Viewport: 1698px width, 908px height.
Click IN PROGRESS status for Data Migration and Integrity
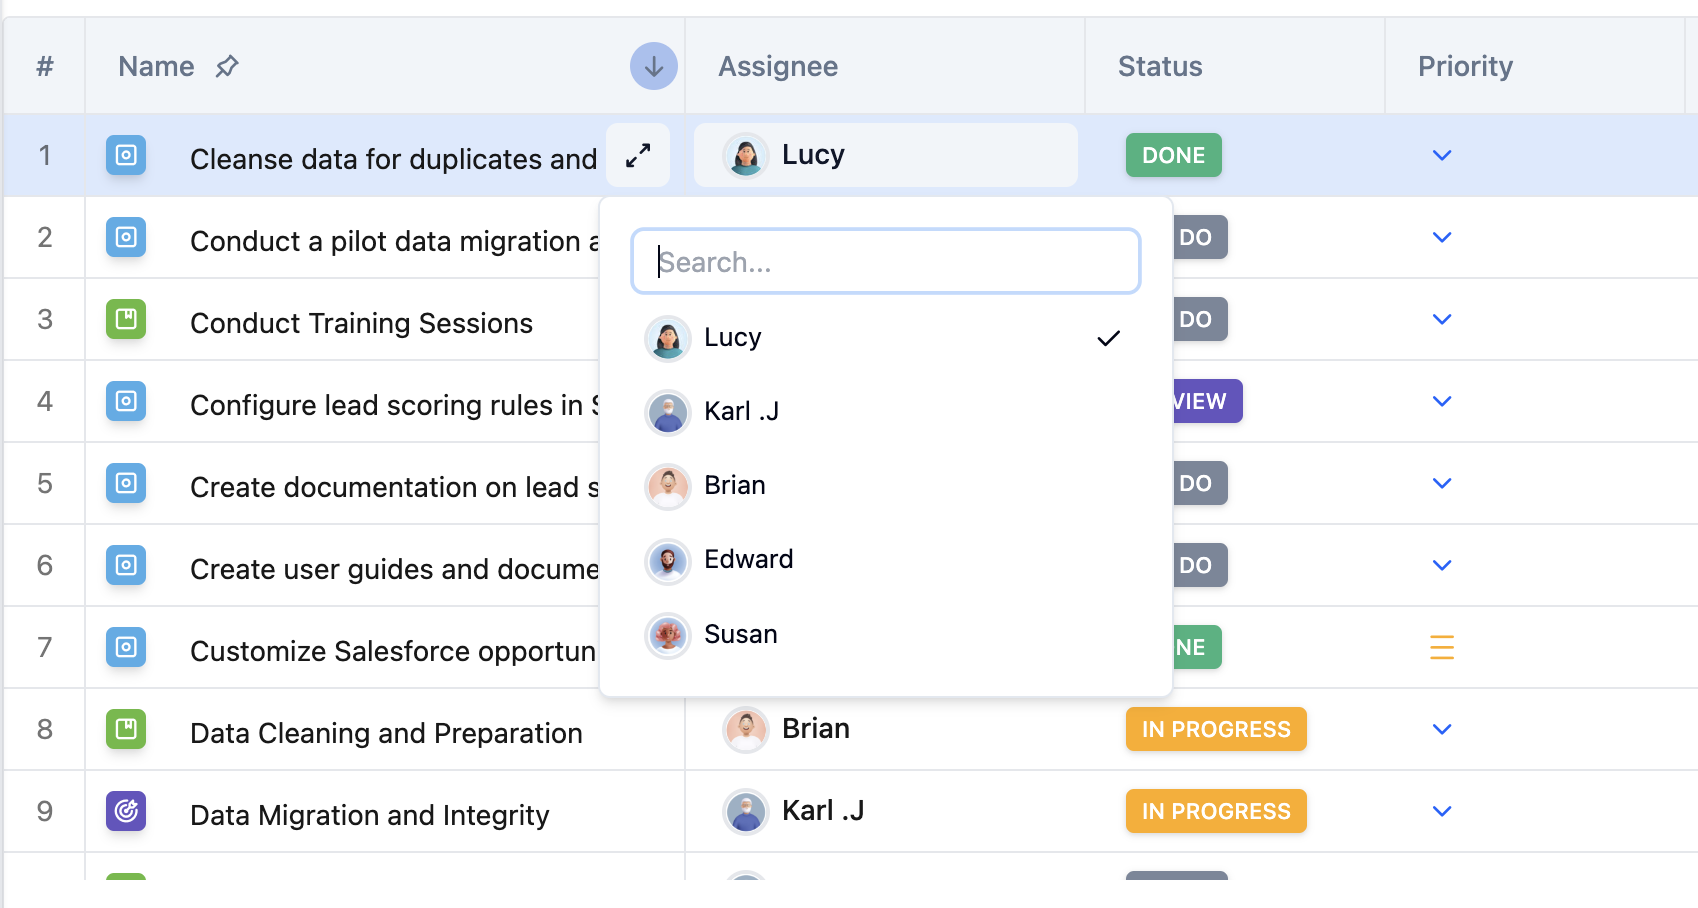(x=1215, y=811)
